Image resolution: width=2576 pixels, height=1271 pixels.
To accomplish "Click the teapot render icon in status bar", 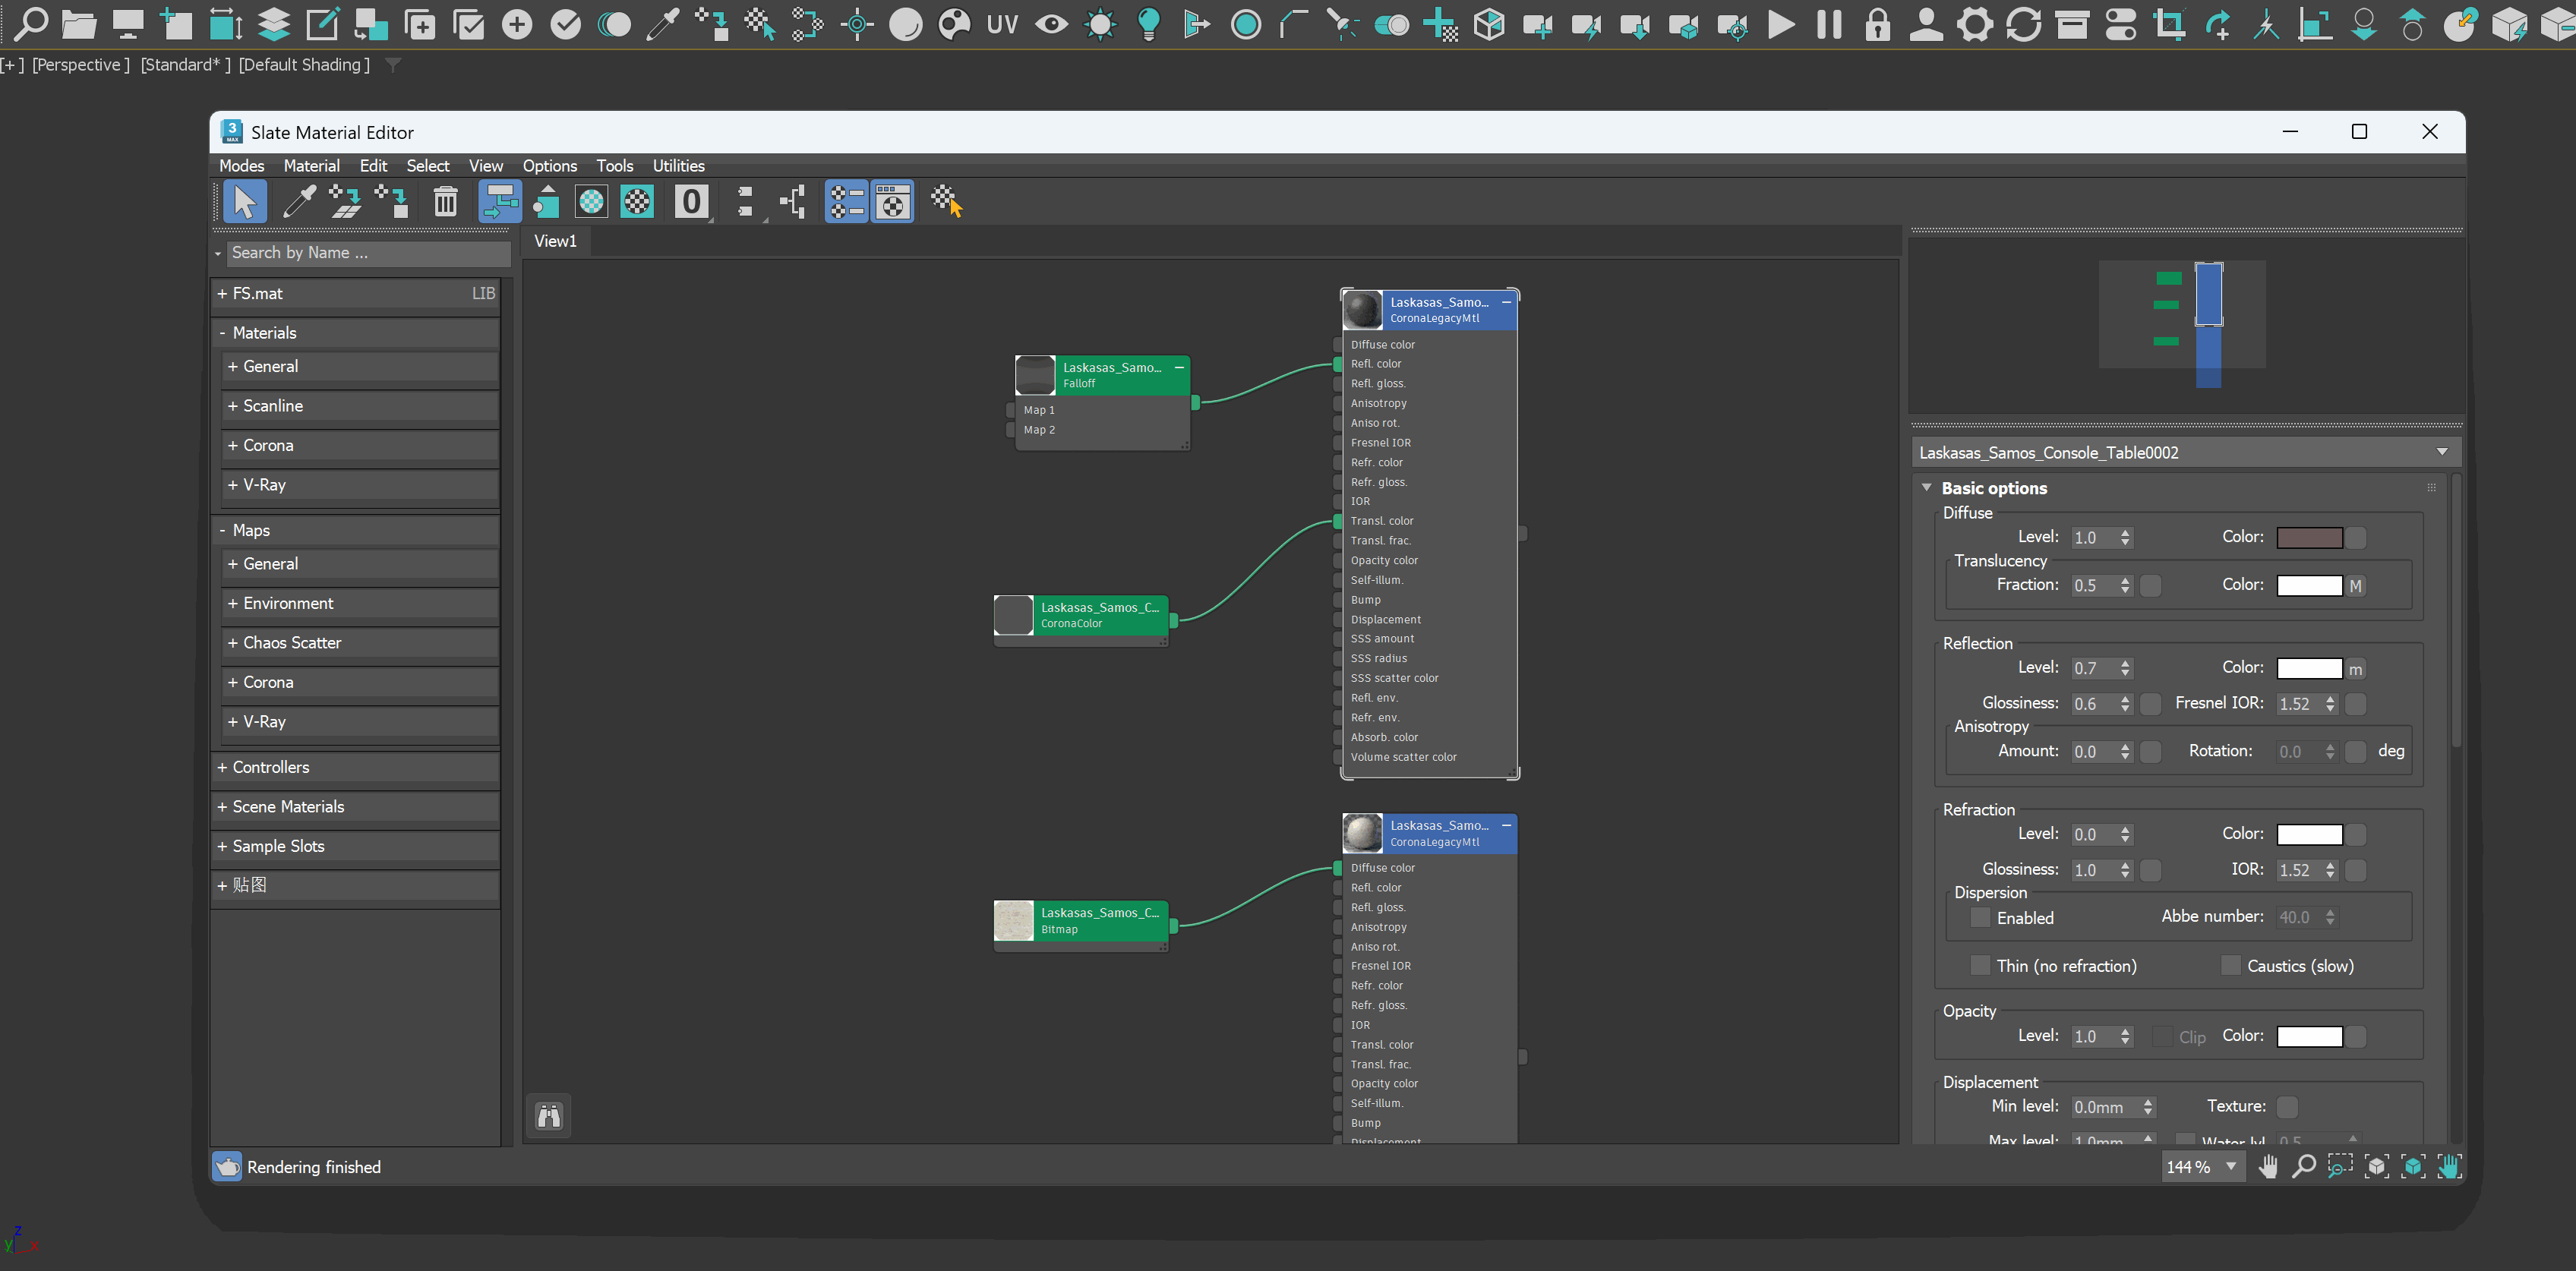I will coord(227,1167).
